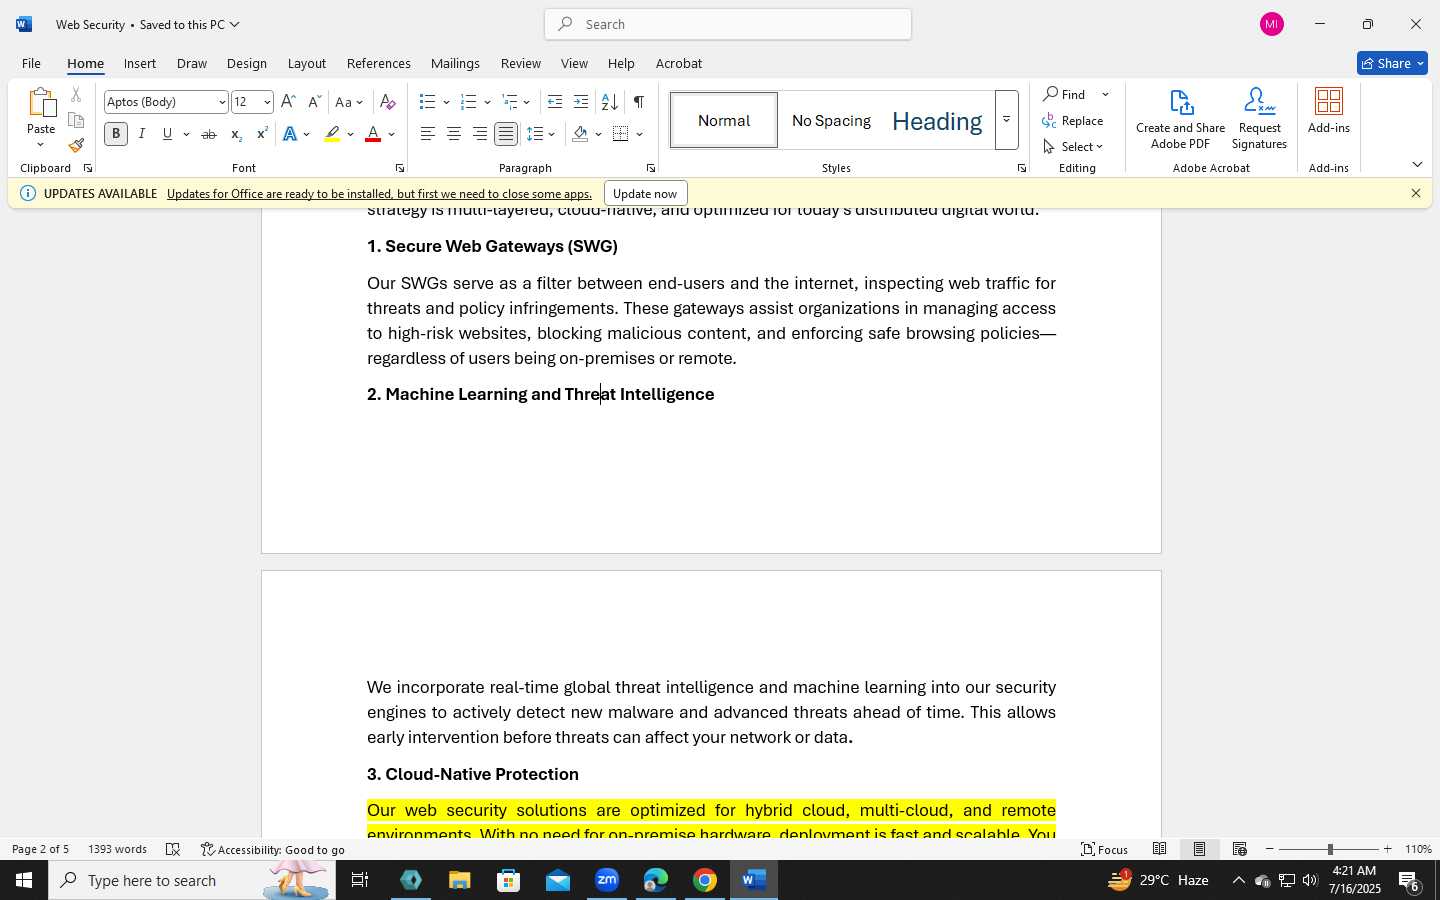Image resolution: width=1440 pixels, height=900 pixels.
Task: Switch to Web Layout view
Action: click(1240, 849)
